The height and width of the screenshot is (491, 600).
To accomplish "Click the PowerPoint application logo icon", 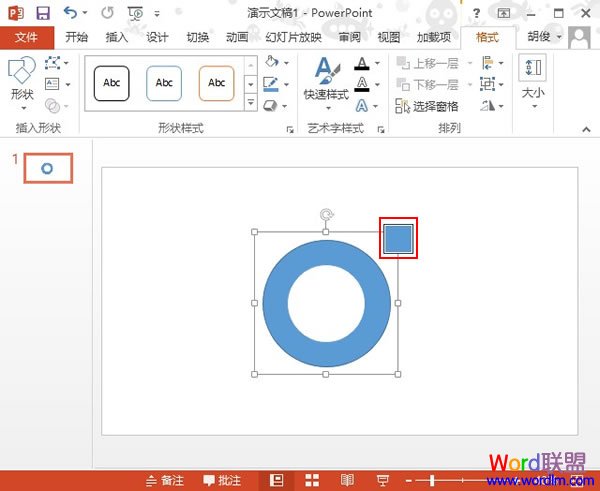I will 16,14.
